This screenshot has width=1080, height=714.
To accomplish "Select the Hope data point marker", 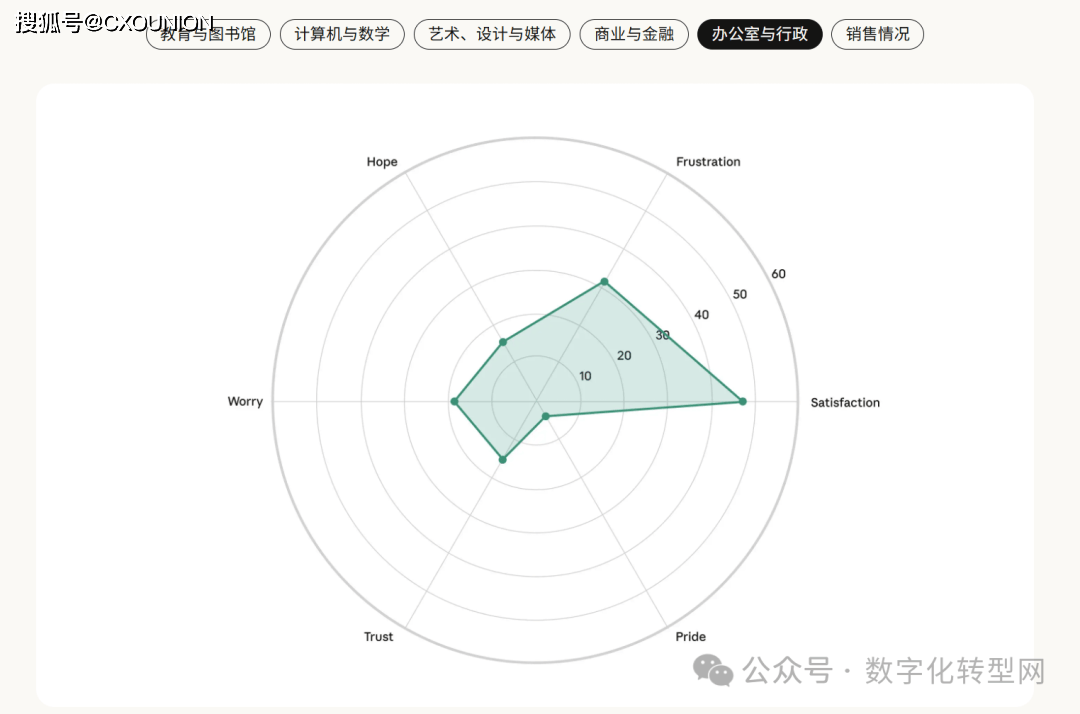I will click(503, 342).
